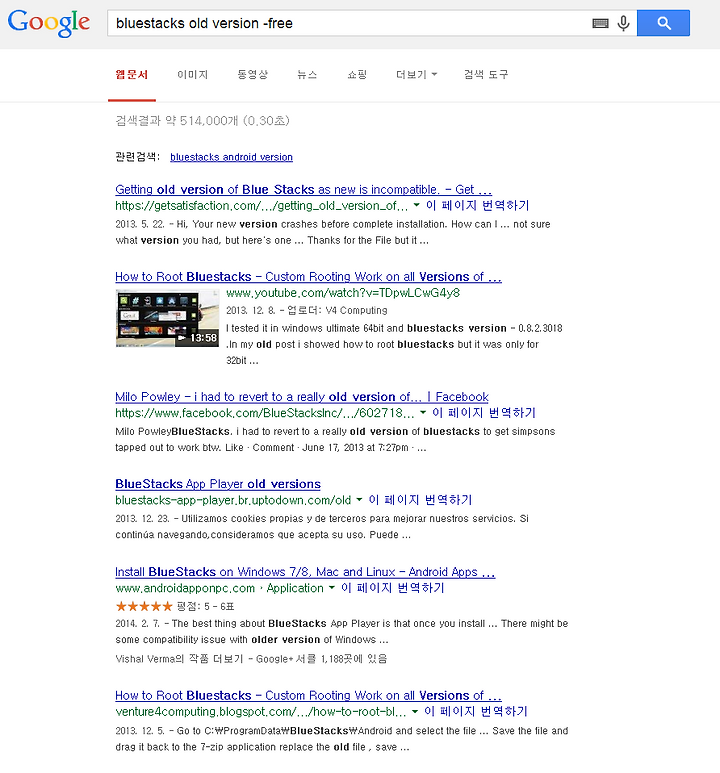This screenshot has height=773, width=720.
Task: Translate the uptodown.com result page
Action: (420, 500)
